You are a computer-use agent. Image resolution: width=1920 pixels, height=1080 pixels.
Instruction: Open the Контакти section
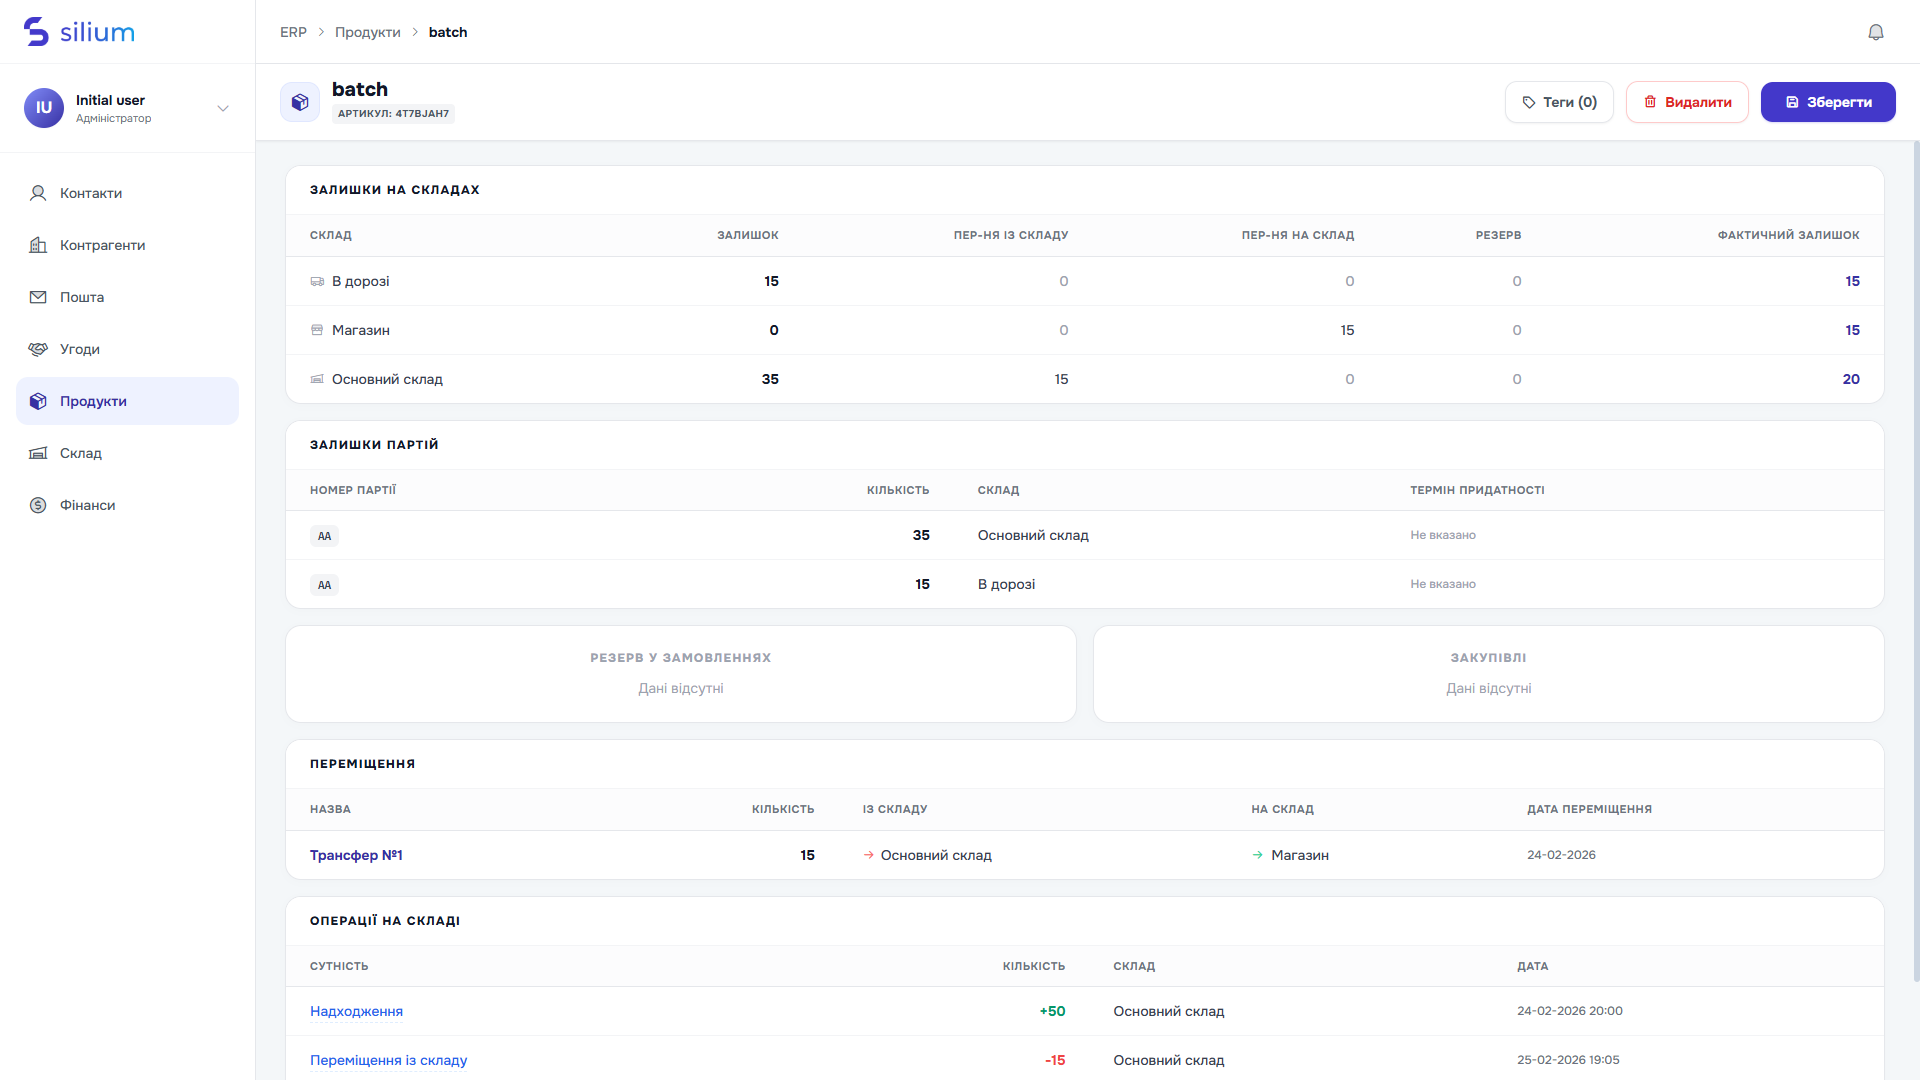pos(127,193)
